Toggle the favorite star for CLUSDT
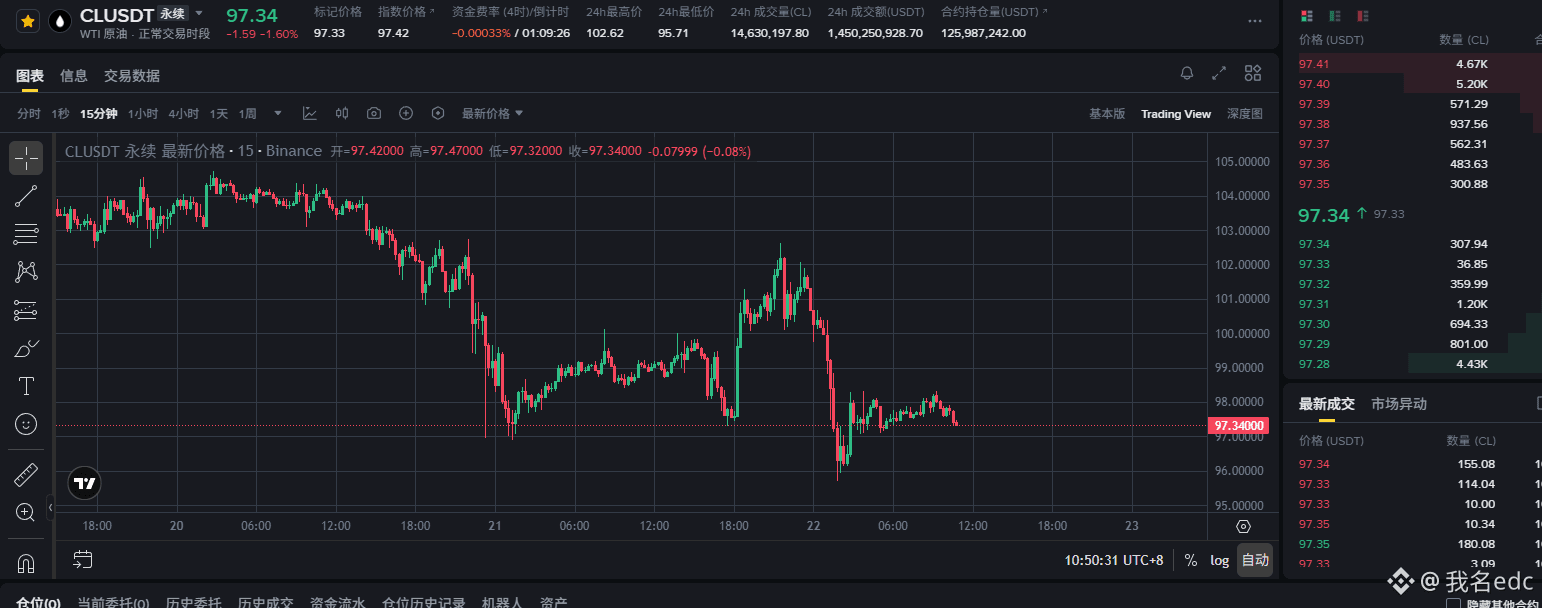Viewport: 1542px width, 608px height. [28, 21]
